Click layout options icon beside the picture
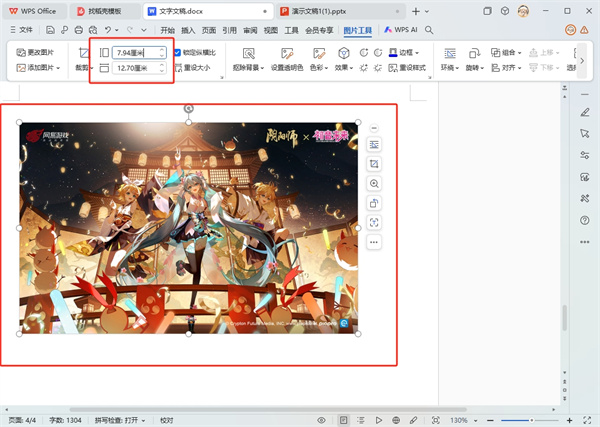Screen dimensions: 600x427 point(374,144)
